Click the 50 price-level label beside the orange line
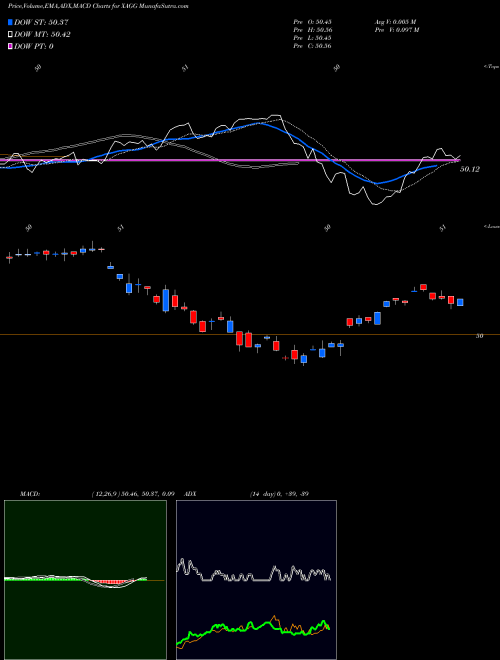Image resolution: width=500 pixels, height=660 pixels. (479, 335)
